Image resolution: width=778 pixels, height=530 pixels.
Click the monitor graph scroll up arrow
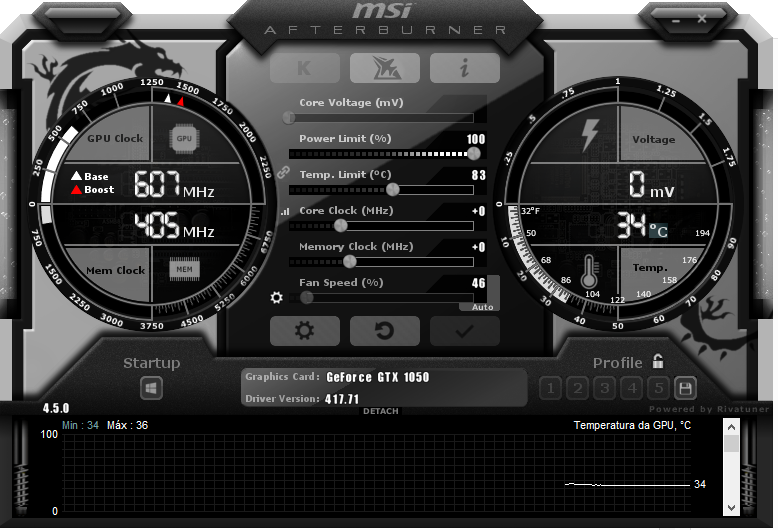pos(731,427)
